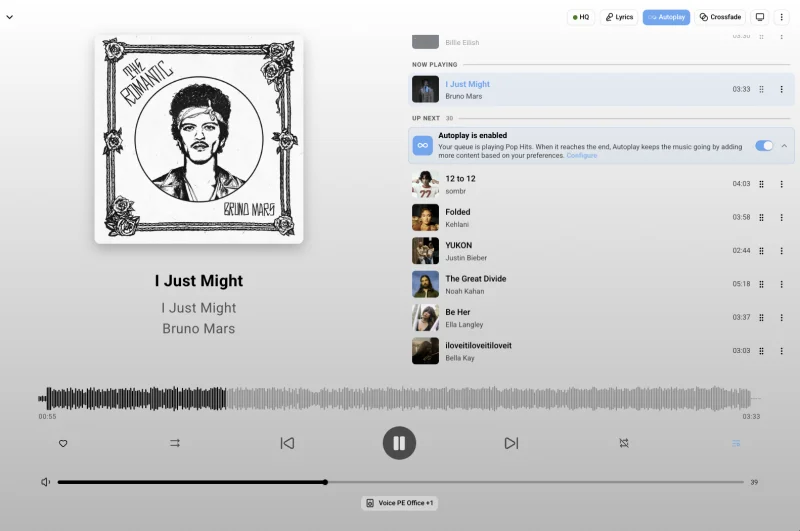The height and width of the screenshot is (531, 800).
Task: Open options menu for The Great Divide
Action: click(781, 284)
